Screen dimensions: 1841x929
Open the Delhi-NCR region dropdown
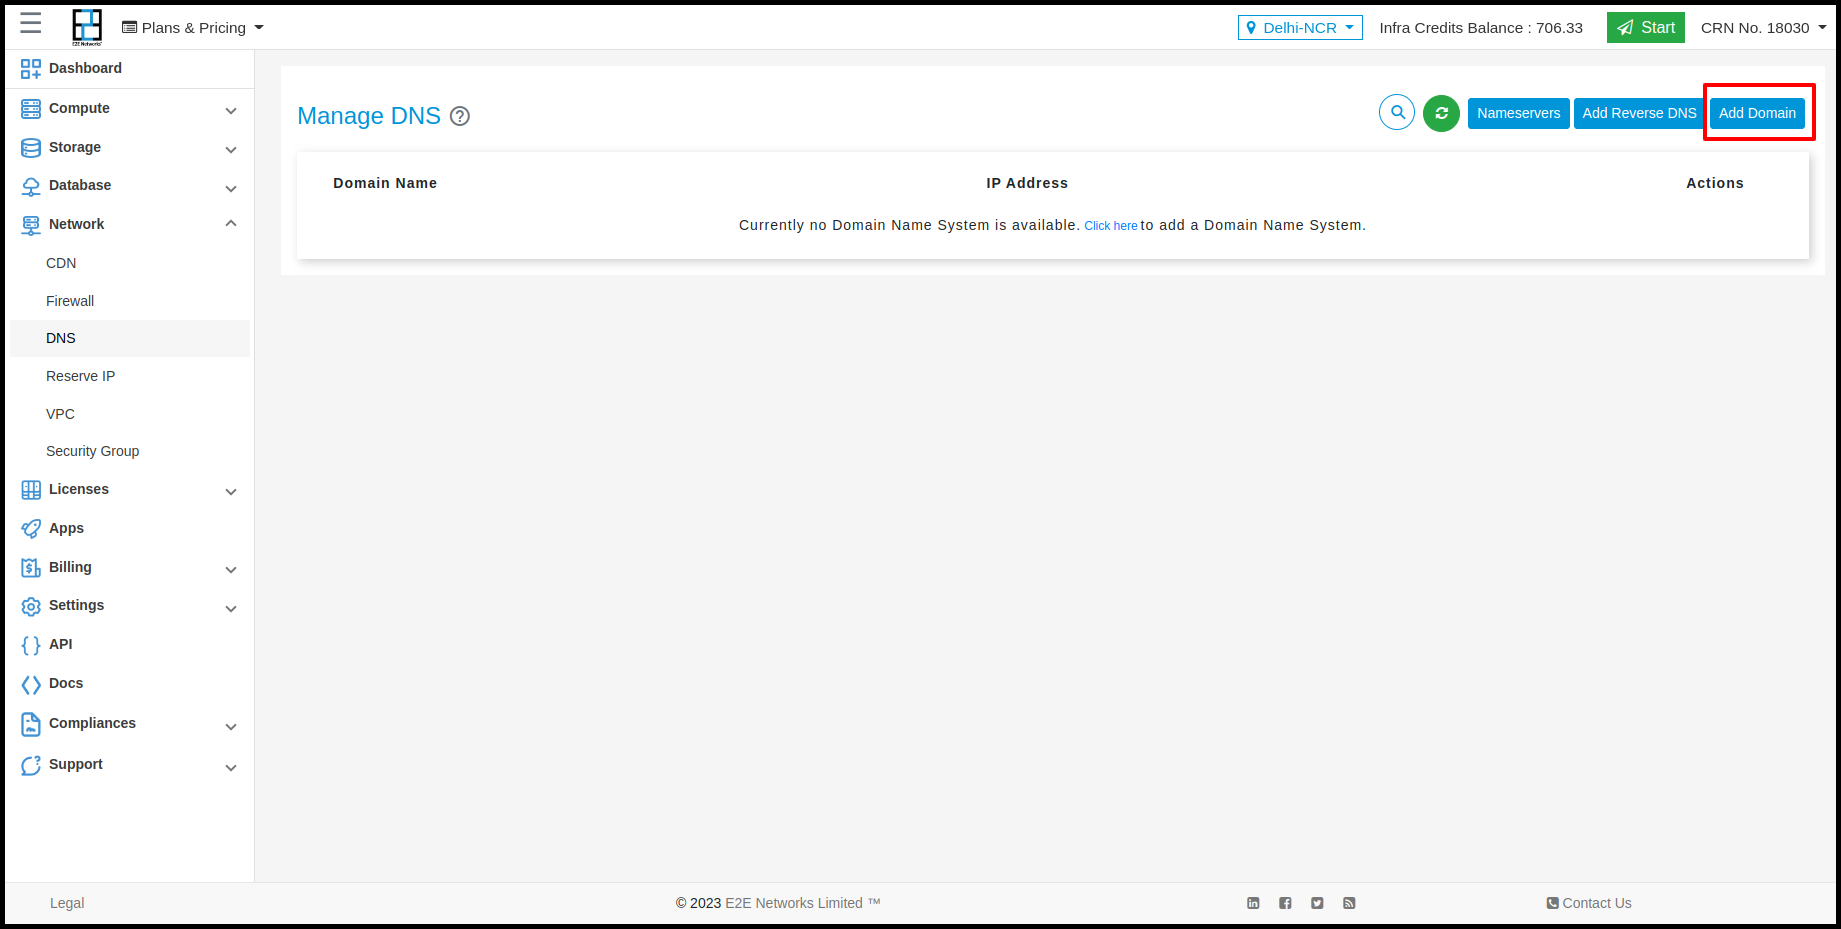coord(1300,27)
